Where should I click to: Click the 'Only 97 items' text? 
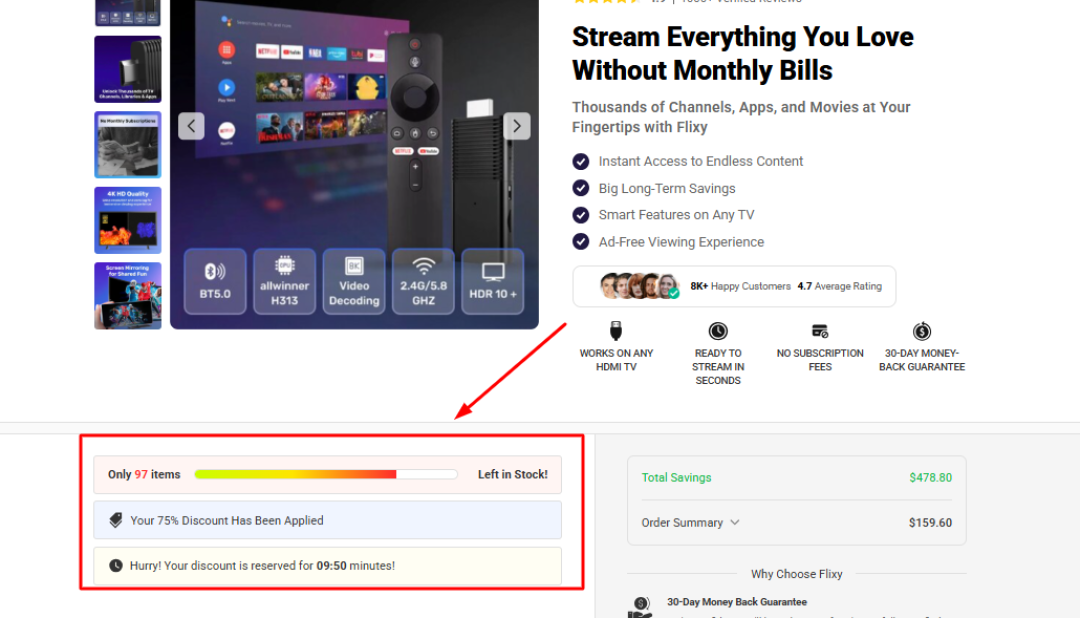pyautogui.click(x=144, y=474)
